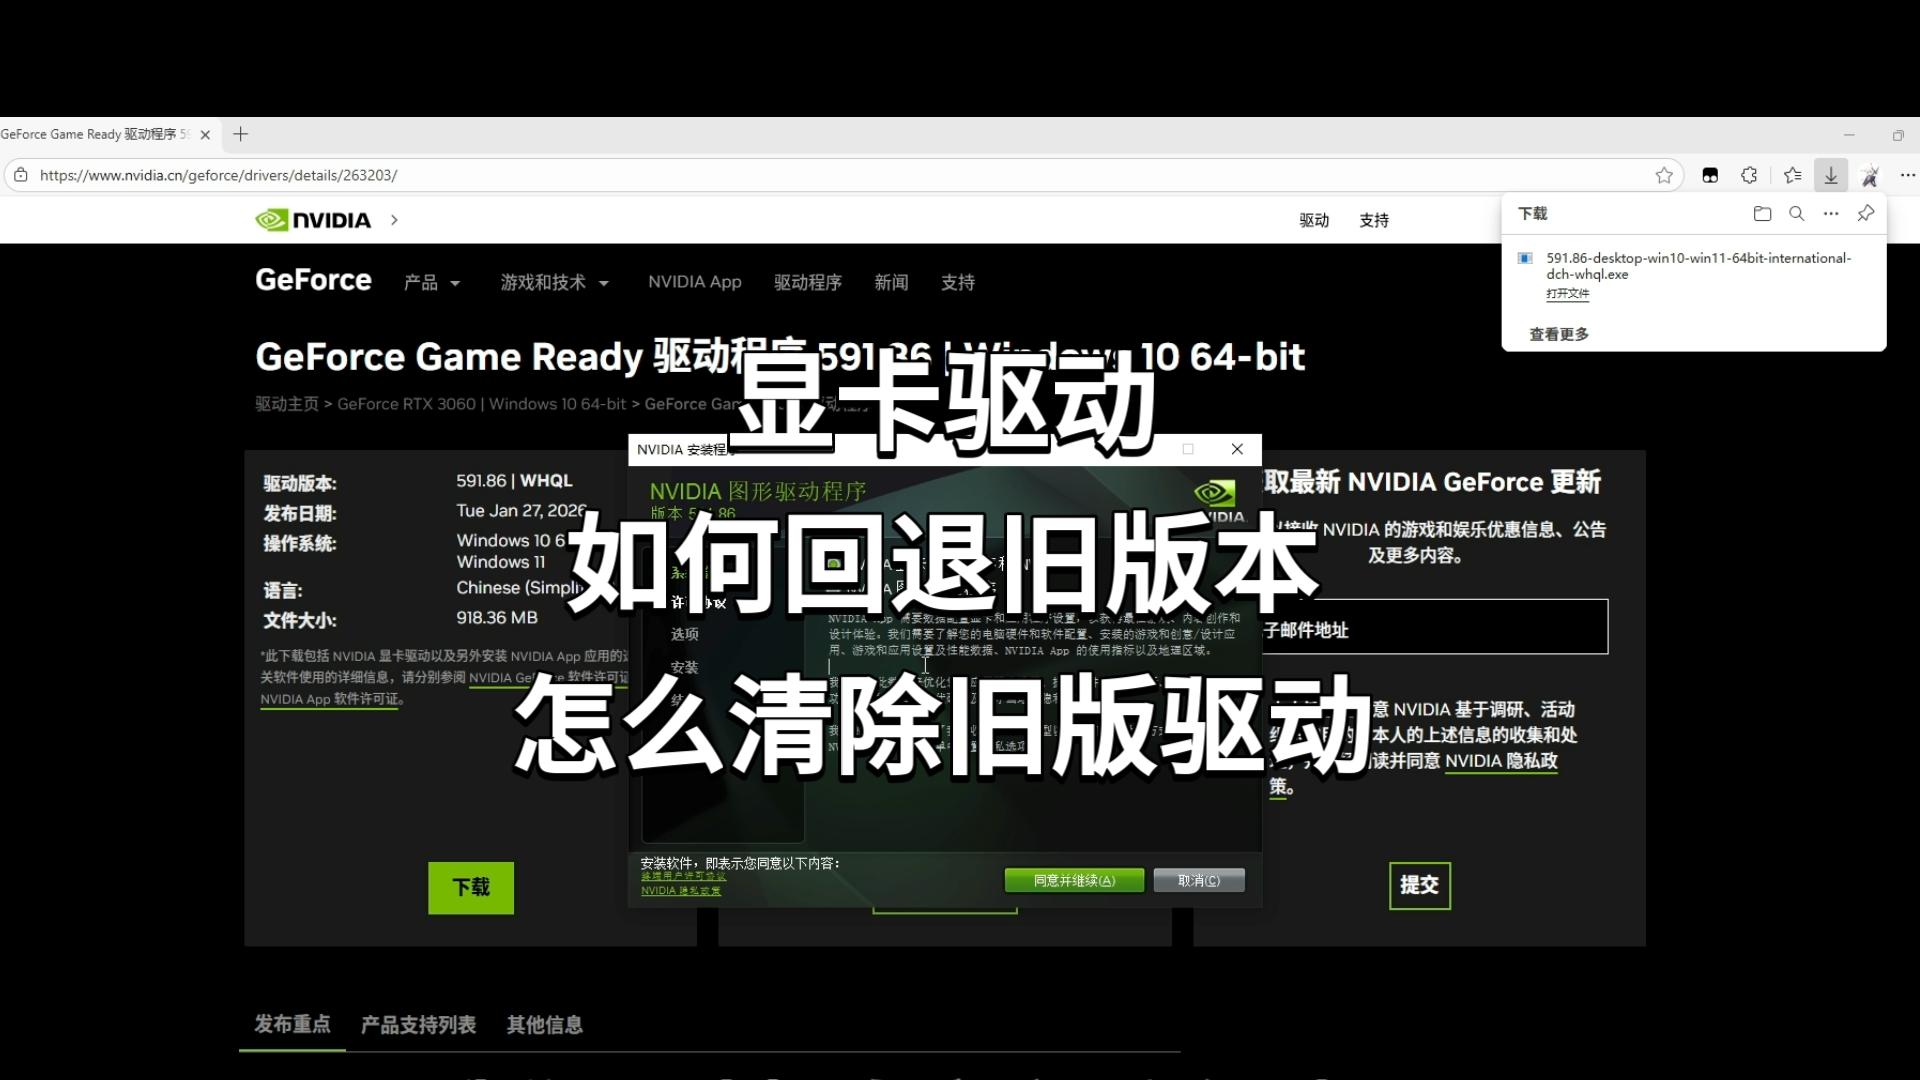Open favorites list icon in toolbar
The width and height of the screenshot is (1920, 1080).
(1792, 175)
